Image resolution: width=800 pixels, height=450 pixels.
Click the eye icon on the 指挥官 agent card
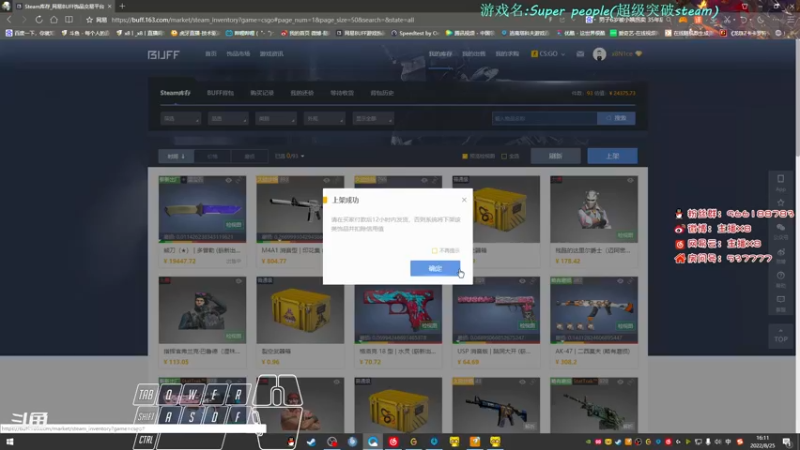pyautogui.click(x=239, y=281)
